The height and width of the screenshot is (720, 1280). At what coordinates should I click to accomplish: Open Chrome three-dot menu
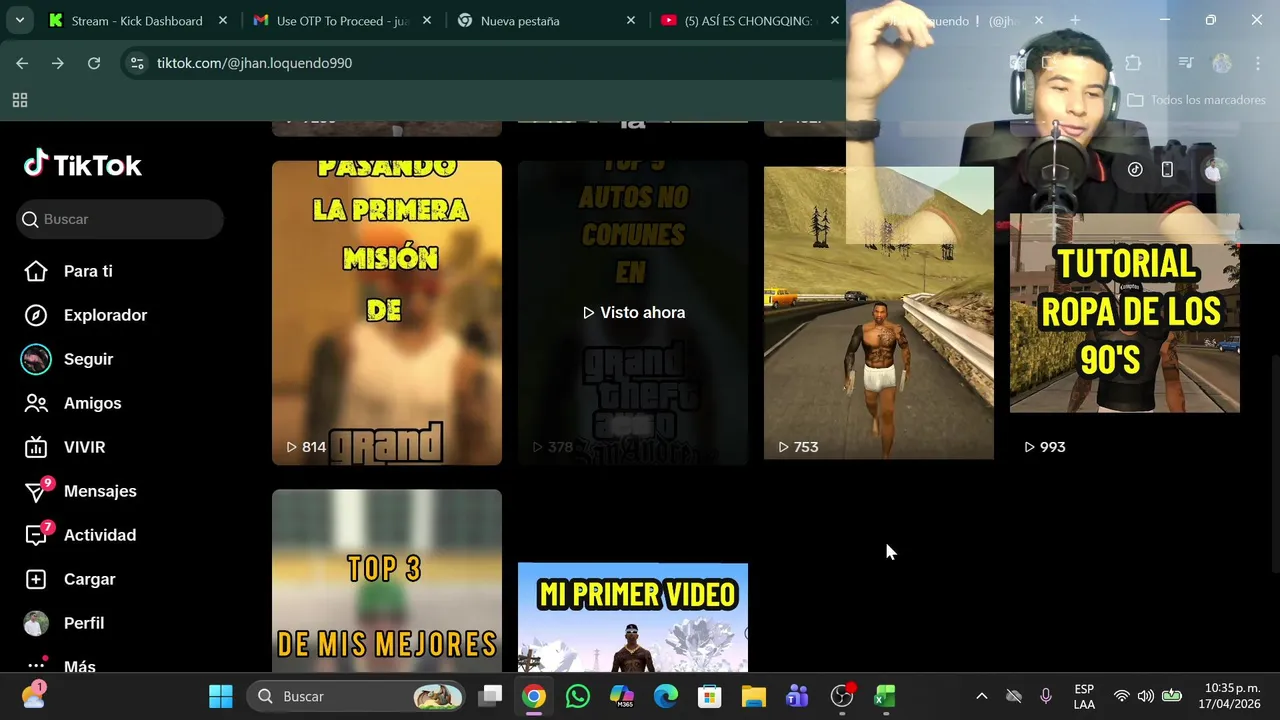1258,63
